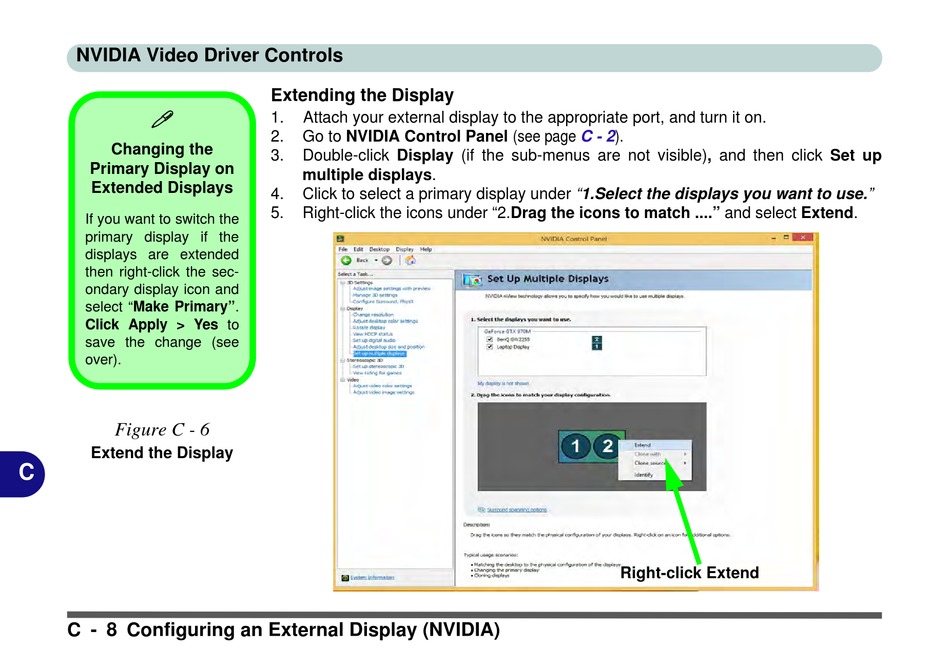
Task: Open the Back history dropdown arrow
Action: point(376,261)
